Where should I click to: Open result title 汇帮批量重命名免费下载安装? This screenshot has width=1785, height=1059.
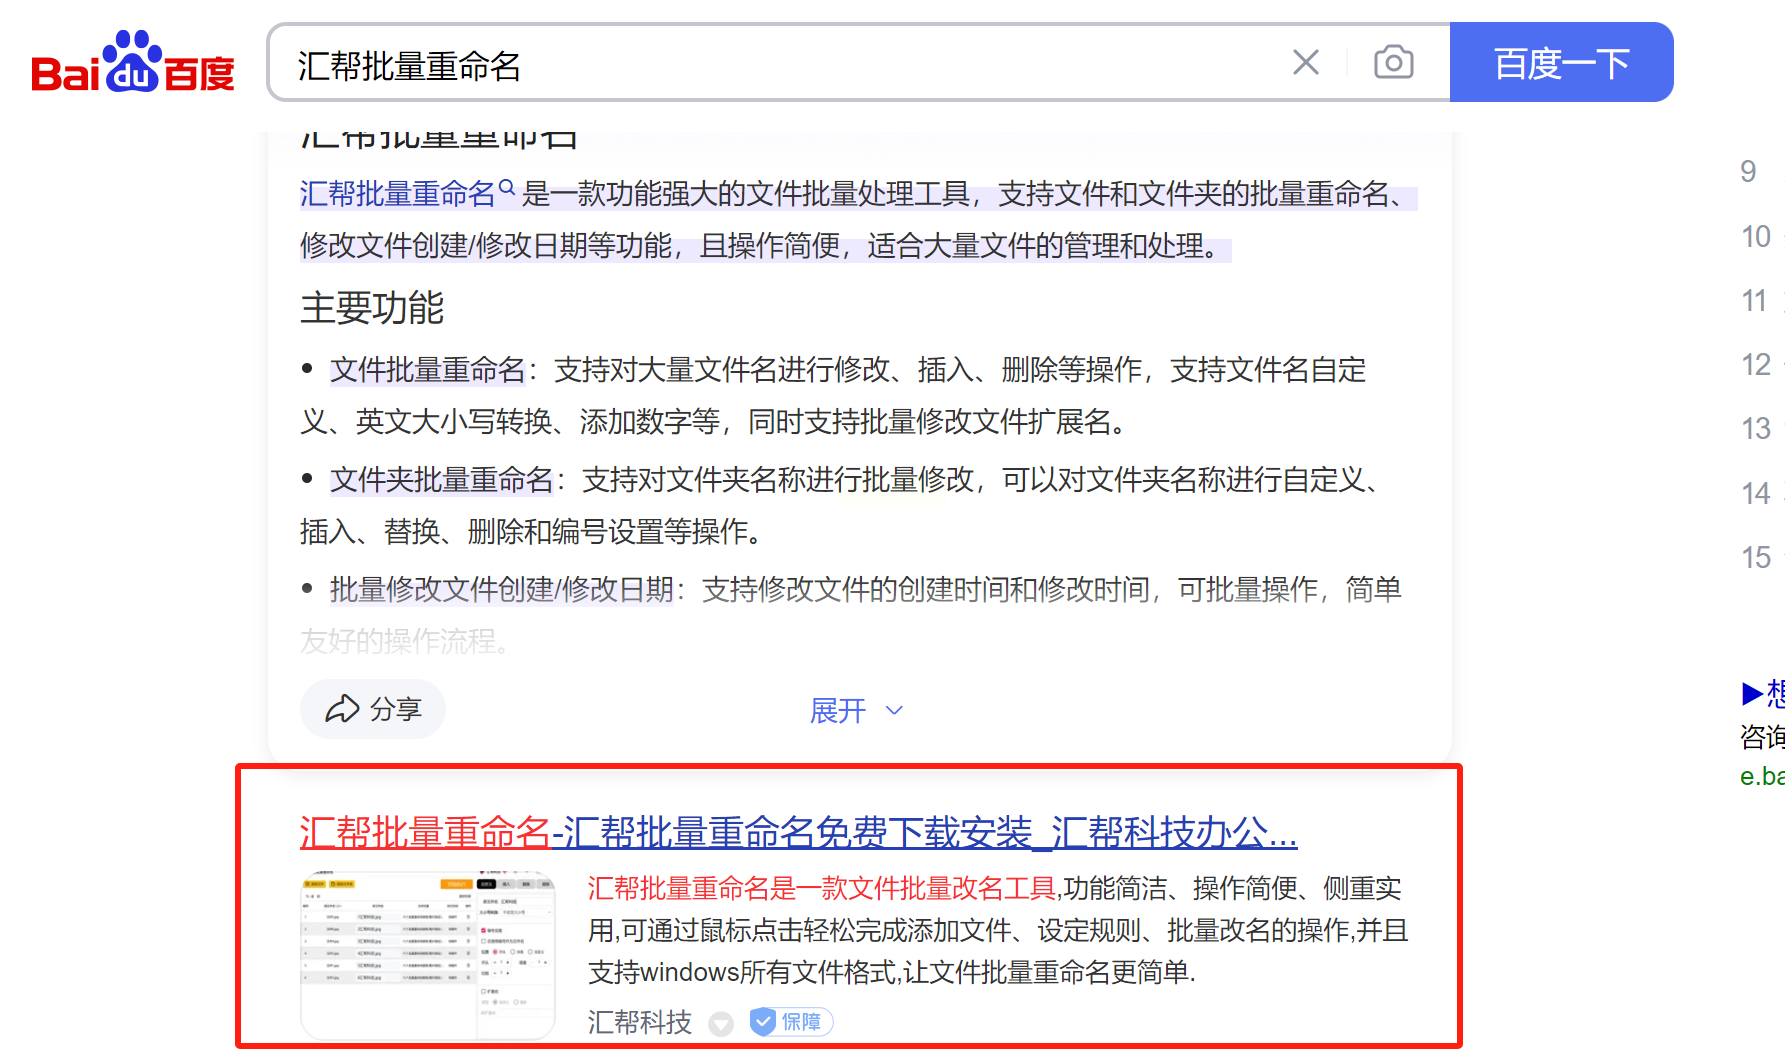pyautogui.click(x=798, y=832)
